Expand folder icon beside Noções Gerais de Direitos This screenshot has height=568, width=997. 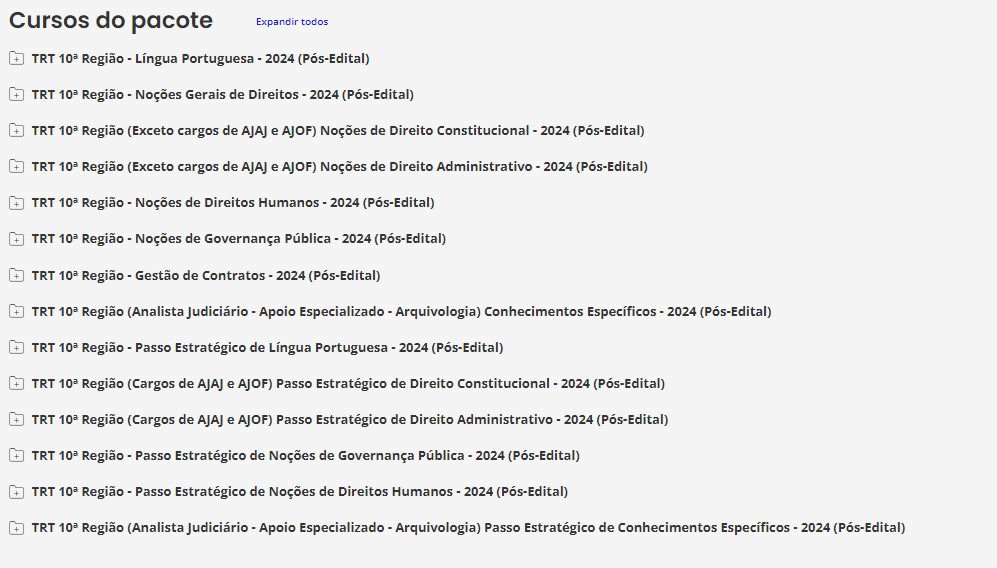tap(16, 95)
